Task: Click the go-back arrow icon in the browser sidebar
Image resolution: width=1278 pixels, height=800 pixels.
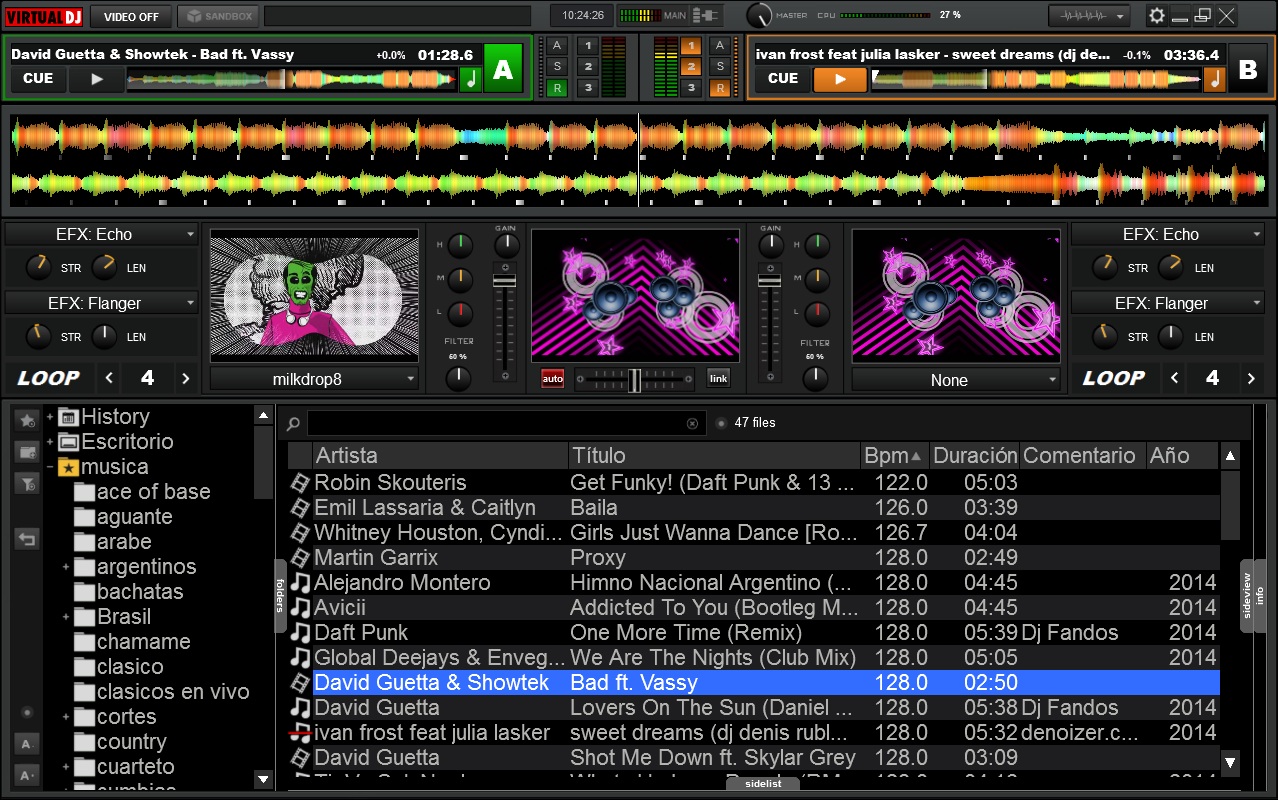Action: pos(27,539)
